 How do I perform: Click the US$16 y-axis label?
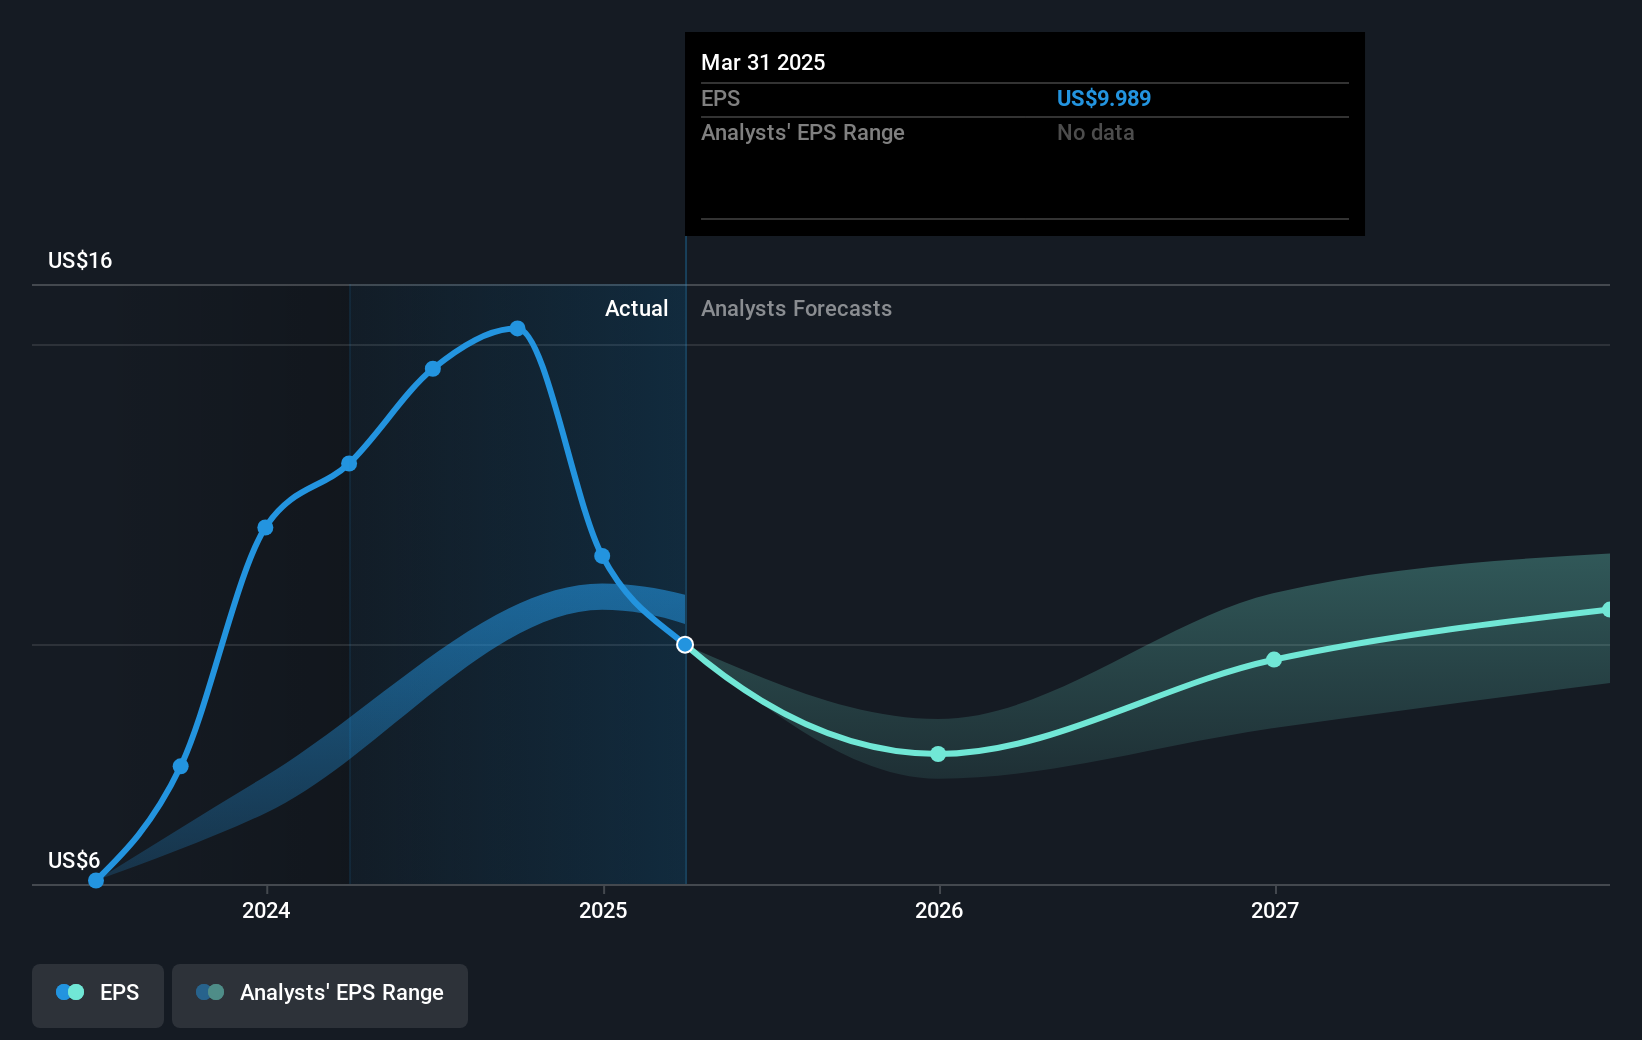pos(80,260)
